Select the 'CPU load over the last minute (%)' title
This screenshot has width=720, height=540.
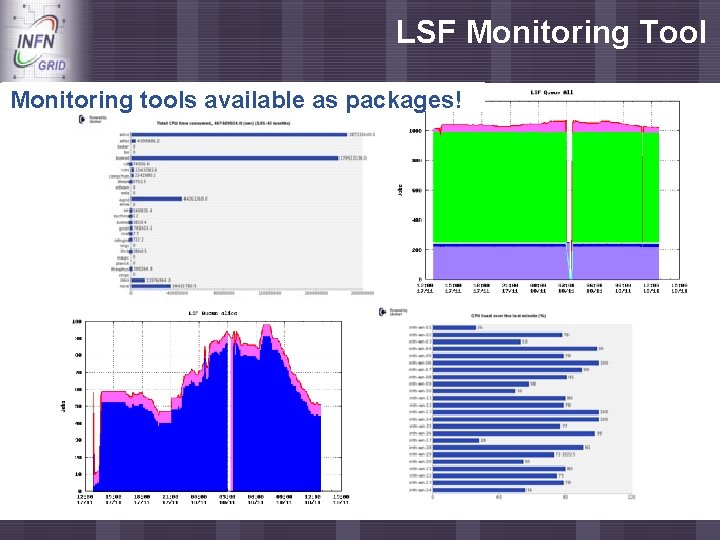click(x=508, y=315)
